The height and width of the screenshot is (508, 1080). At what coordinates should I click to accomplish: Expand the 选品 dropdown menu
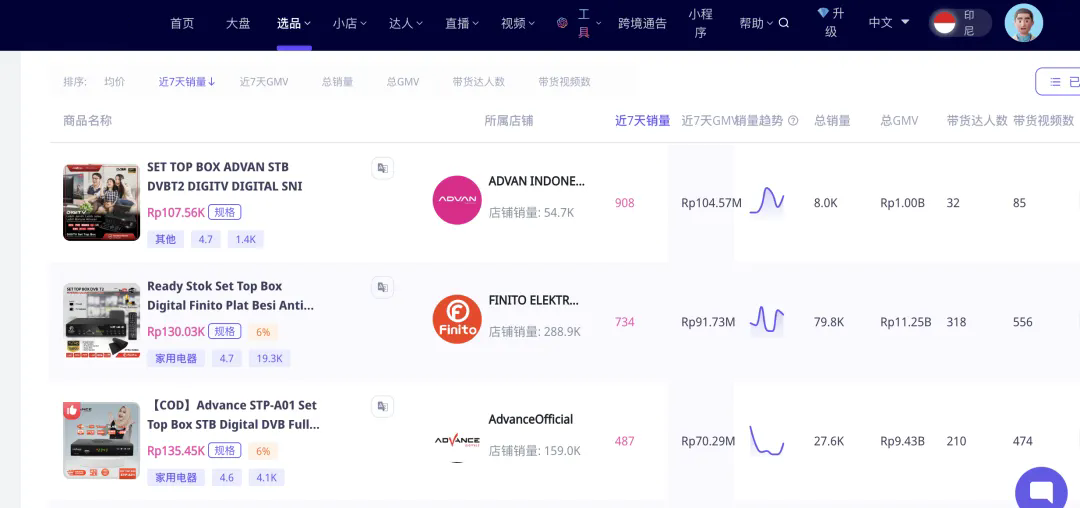click(x=293, y=23)
